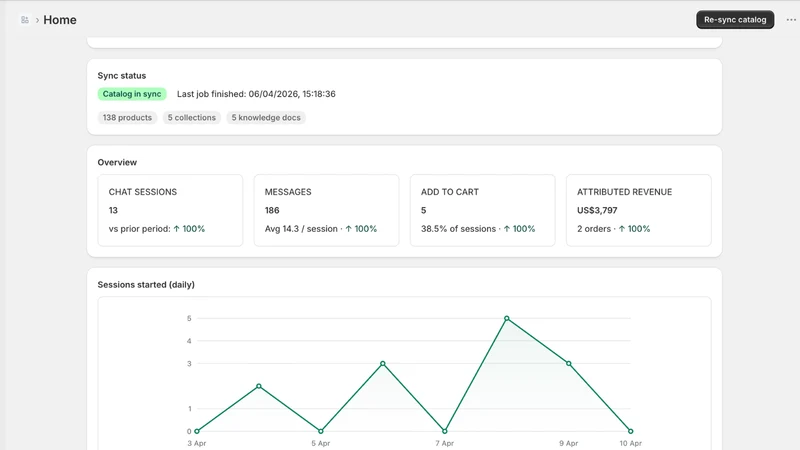Click the 10 Apr data point
This screenshot has height=450, width=800.
[x=631, y=431]
